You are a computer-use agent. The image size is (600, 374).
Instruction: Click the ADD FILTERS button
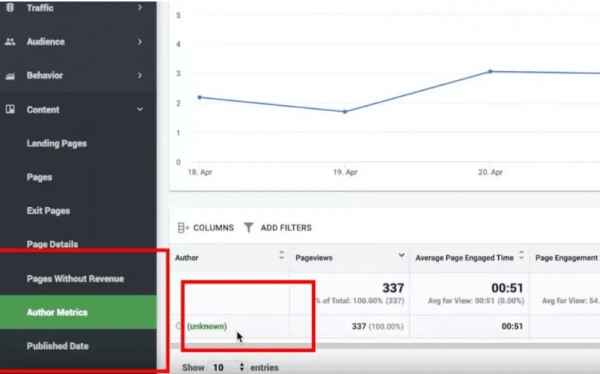pos(278,228)
